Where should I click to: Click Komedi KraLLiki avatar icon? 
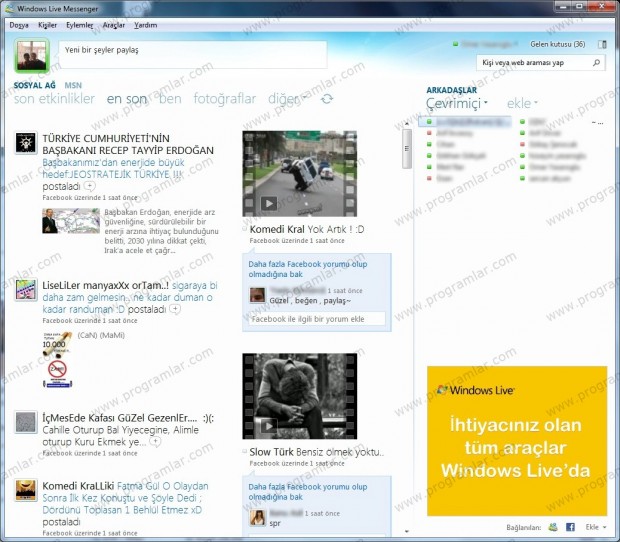coord(26,490)
